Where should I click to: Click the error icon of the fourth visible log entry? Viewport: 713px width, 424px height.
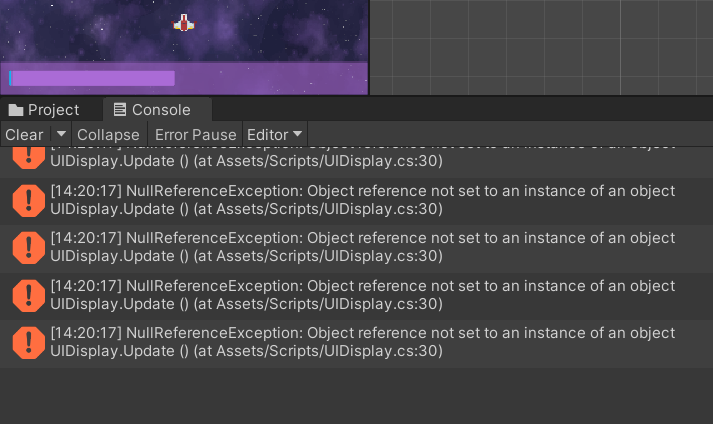pos(28,294)
